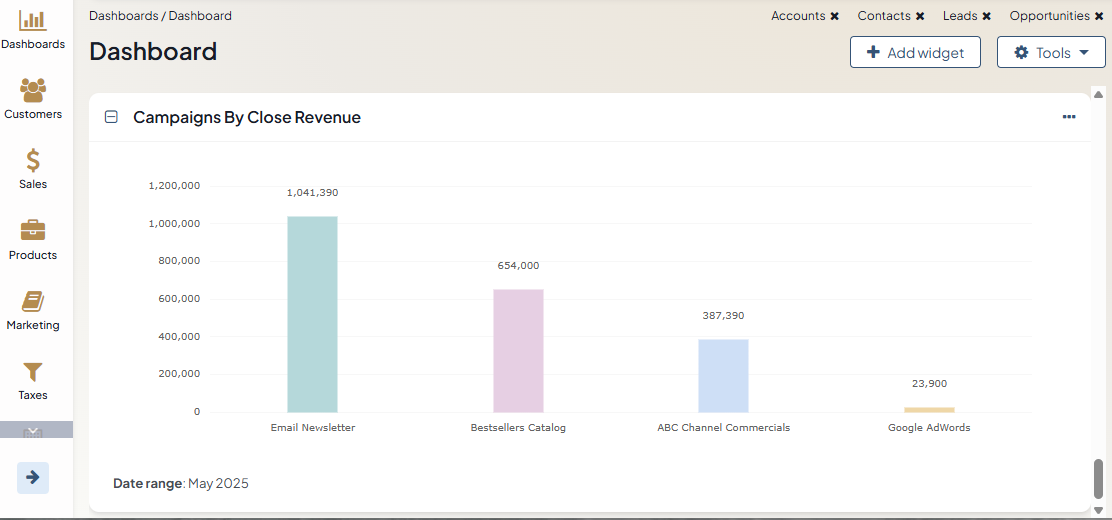This screenshot has width=1112, height=520.
Task: Collapse Campaigns By Close Revenue widget
Action: point(112,118)
